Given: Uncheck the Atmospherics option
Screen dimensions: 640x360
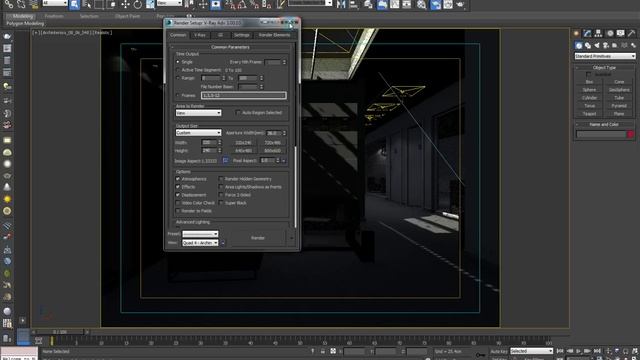Looking at the screenshot, I should tap(178, 179).
